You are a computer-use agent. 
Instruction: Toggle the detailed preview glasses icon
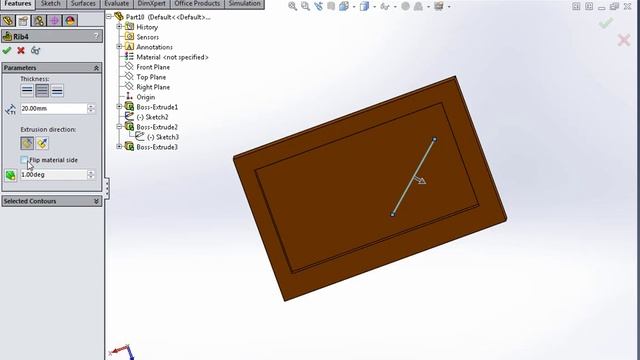(36, 51)
